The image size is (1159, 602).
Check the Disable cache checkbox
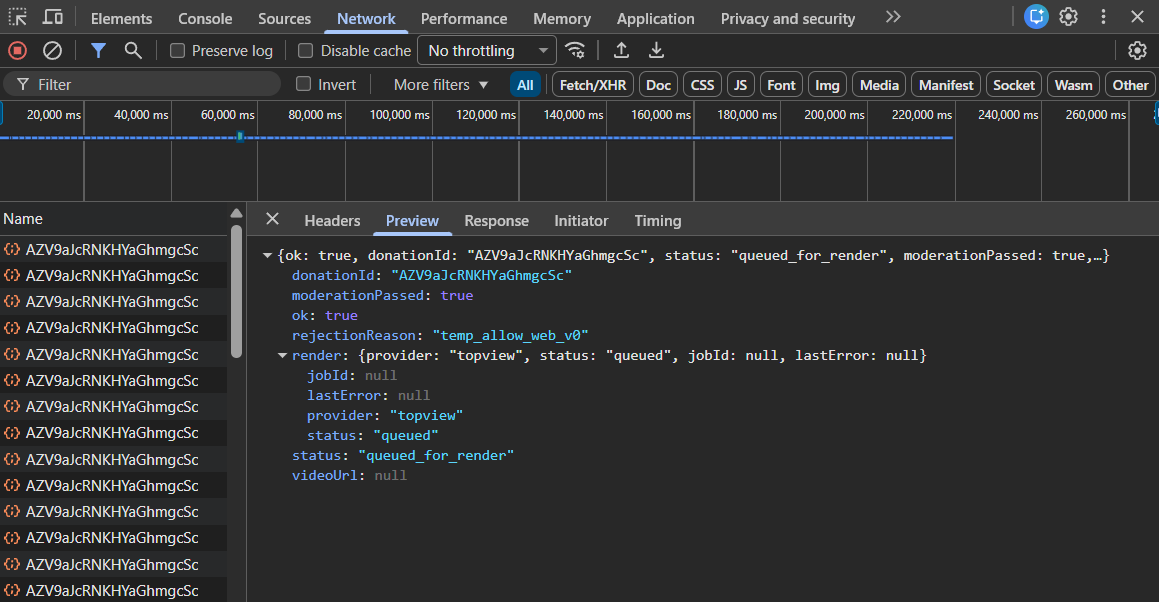(306, 51)
